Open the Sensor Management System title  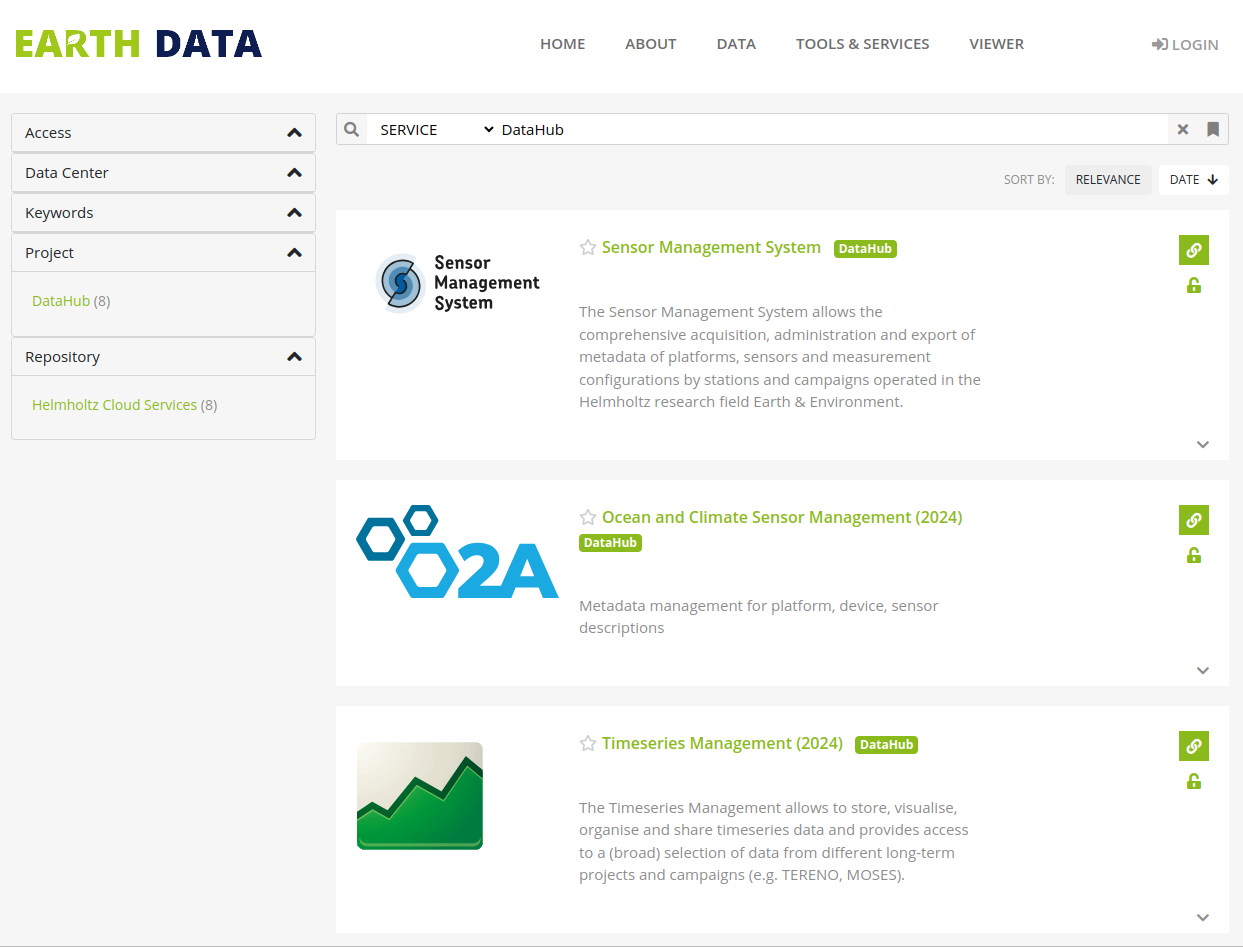tap(711, 247)
